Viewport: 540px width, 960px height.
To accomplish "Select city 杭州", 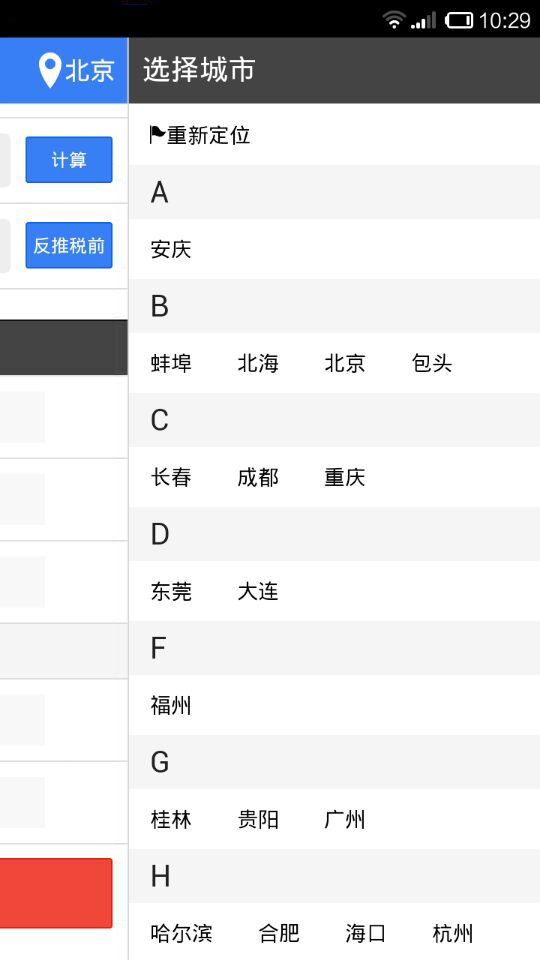I will 452,934.
